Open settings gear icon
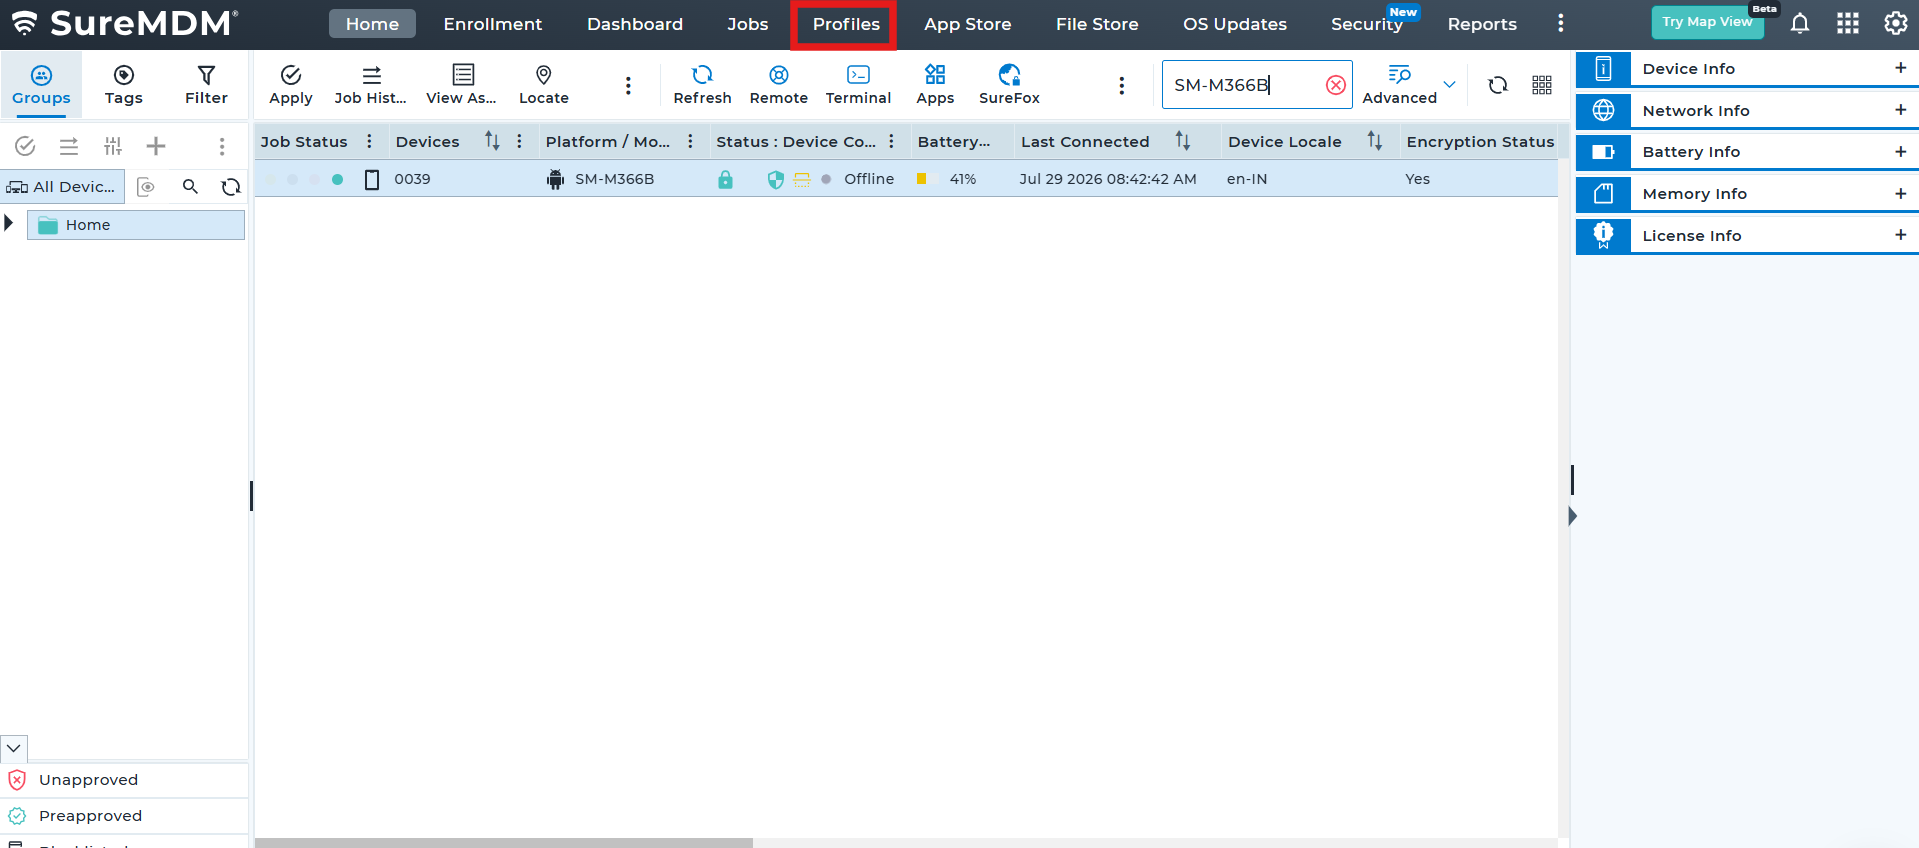The height and width of the screenshot is (848, 1919). (1895, 23)
